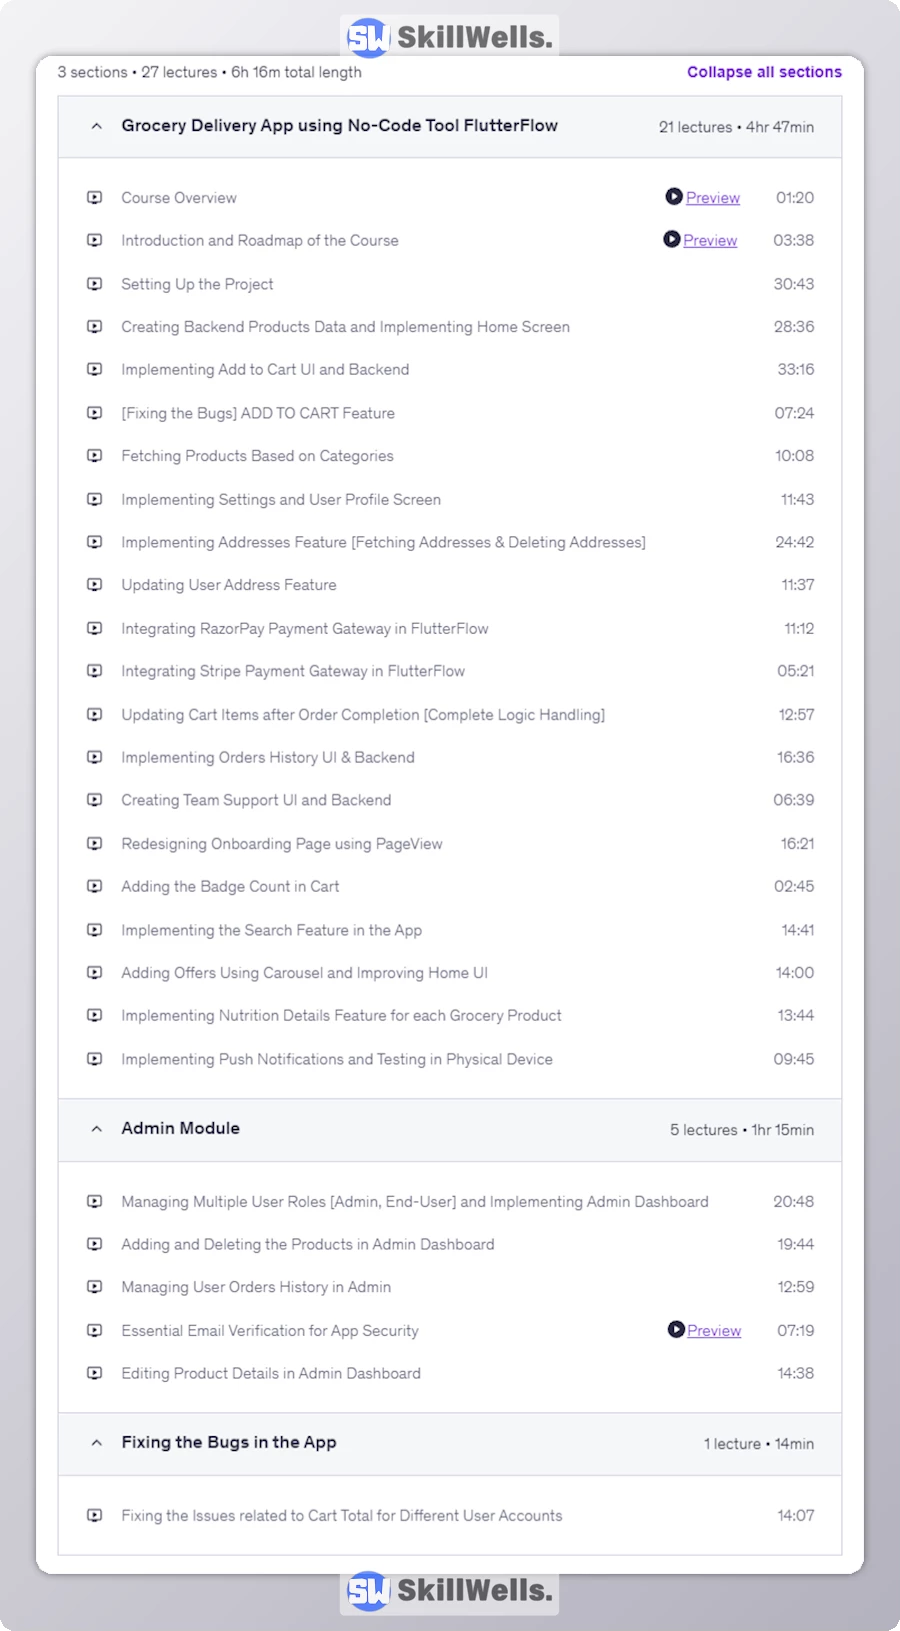Select Setting Up the Project lecture title
Viewport: 900px width, 1631px height.
(x=197, y=284)
